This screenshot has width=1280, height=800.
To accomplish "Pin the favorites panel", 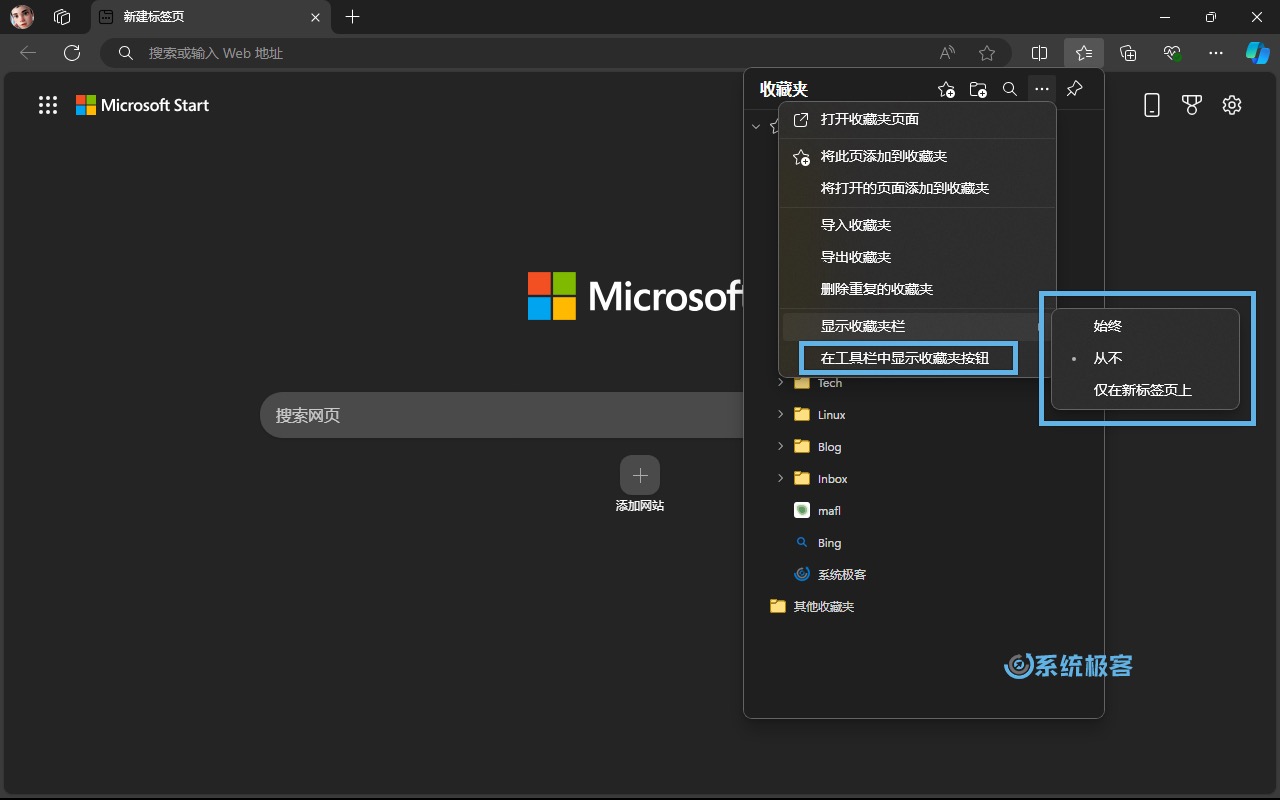I will [1074, 89].
